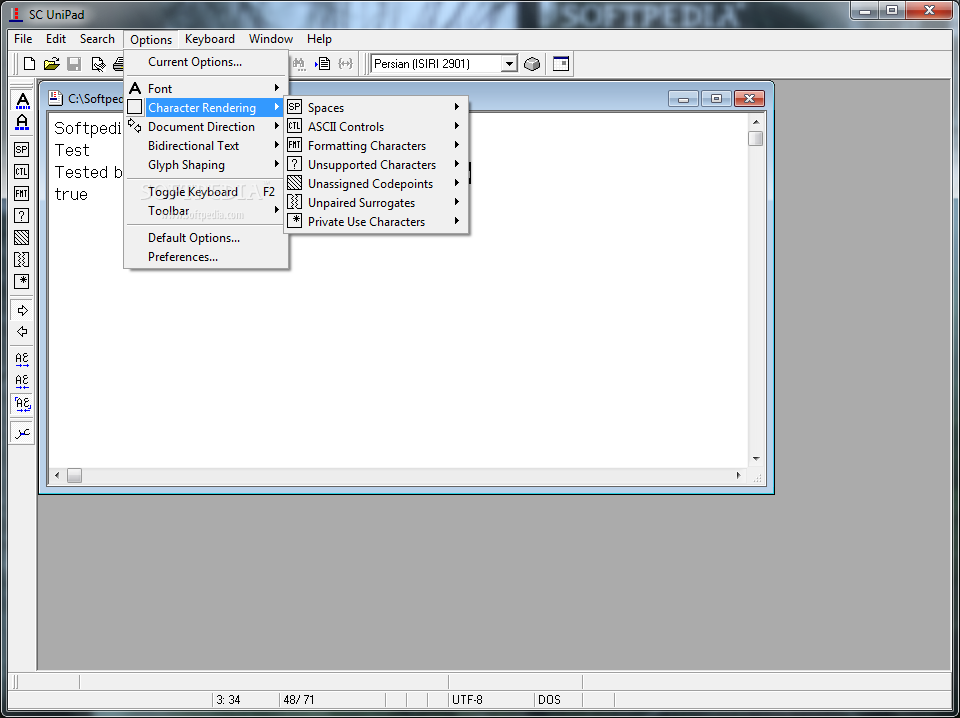Toggle zigzag unpaired surrogates sidebar icon

tap(21, 260)
